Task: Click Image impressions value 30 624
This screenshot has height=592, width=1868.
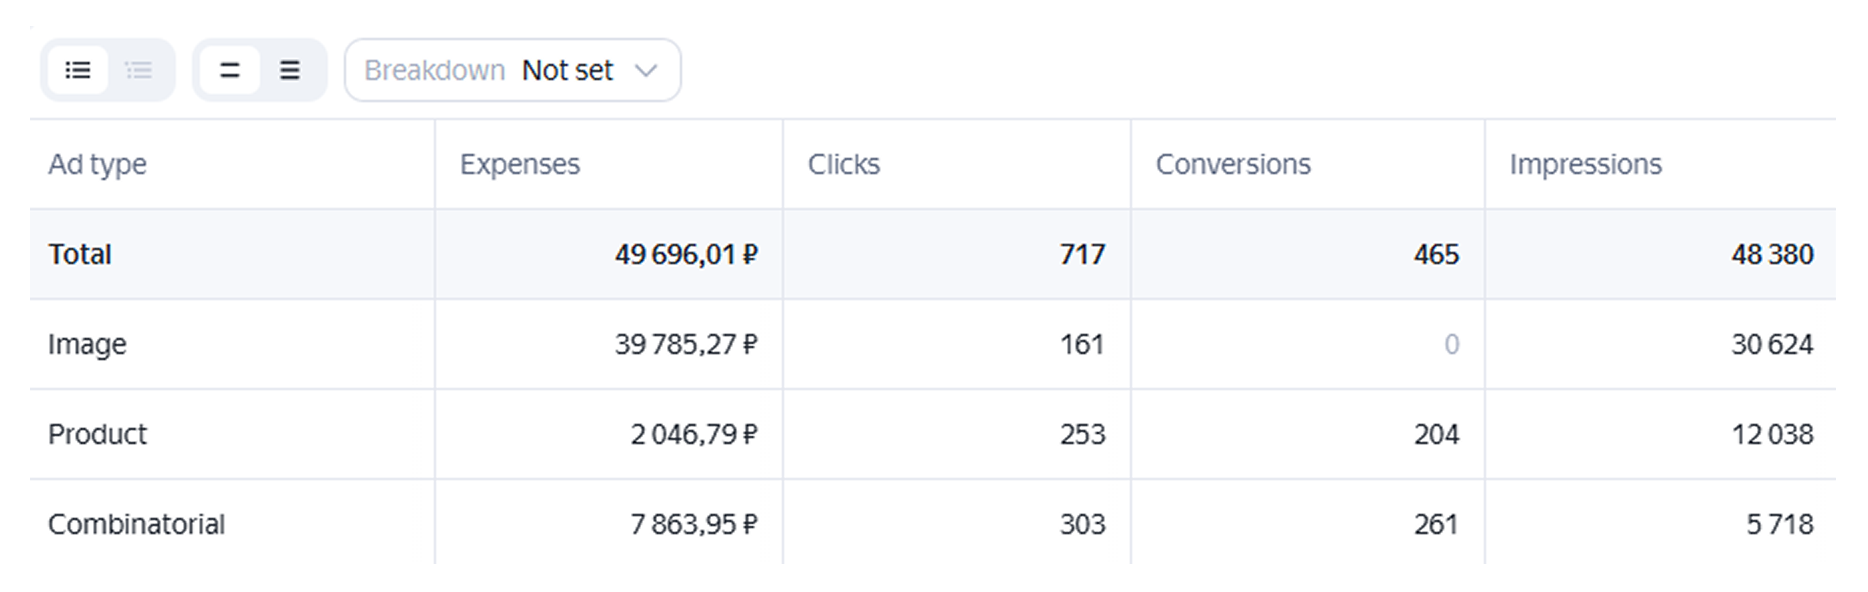Action: (x=1773, y=344)
